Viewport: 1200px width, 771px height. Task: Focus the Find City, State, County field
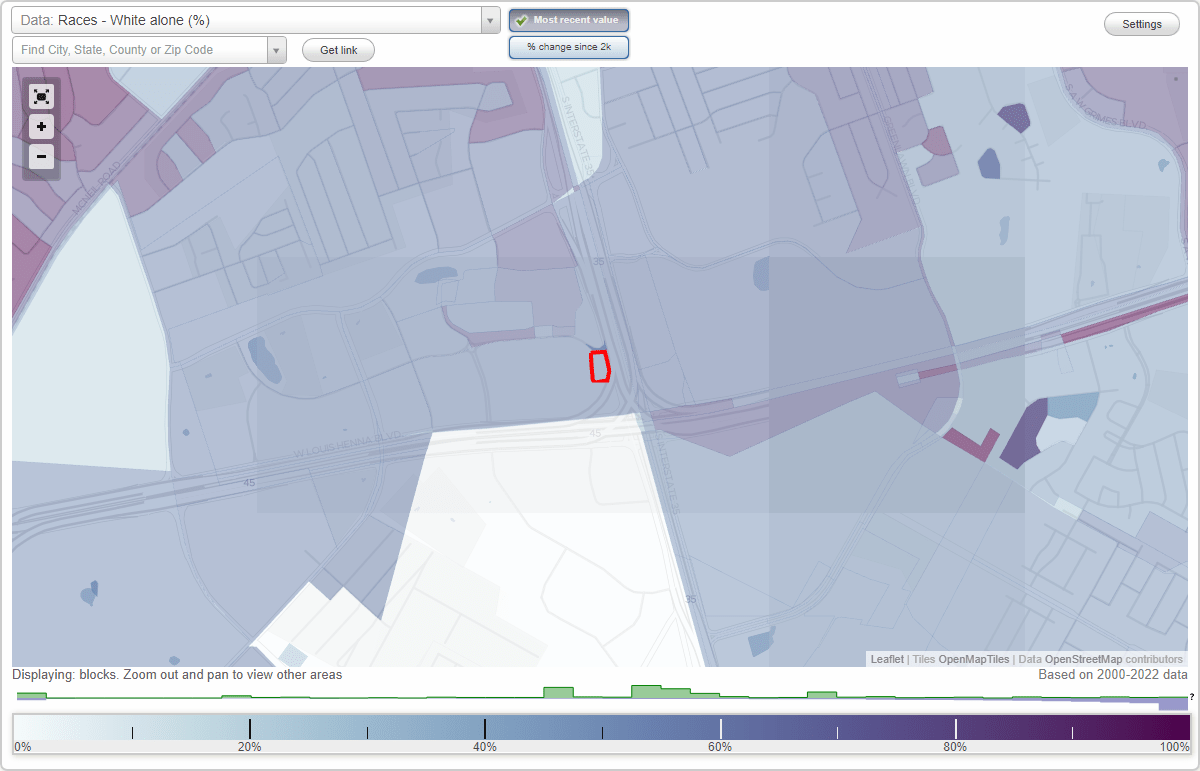tap(140, 50)
